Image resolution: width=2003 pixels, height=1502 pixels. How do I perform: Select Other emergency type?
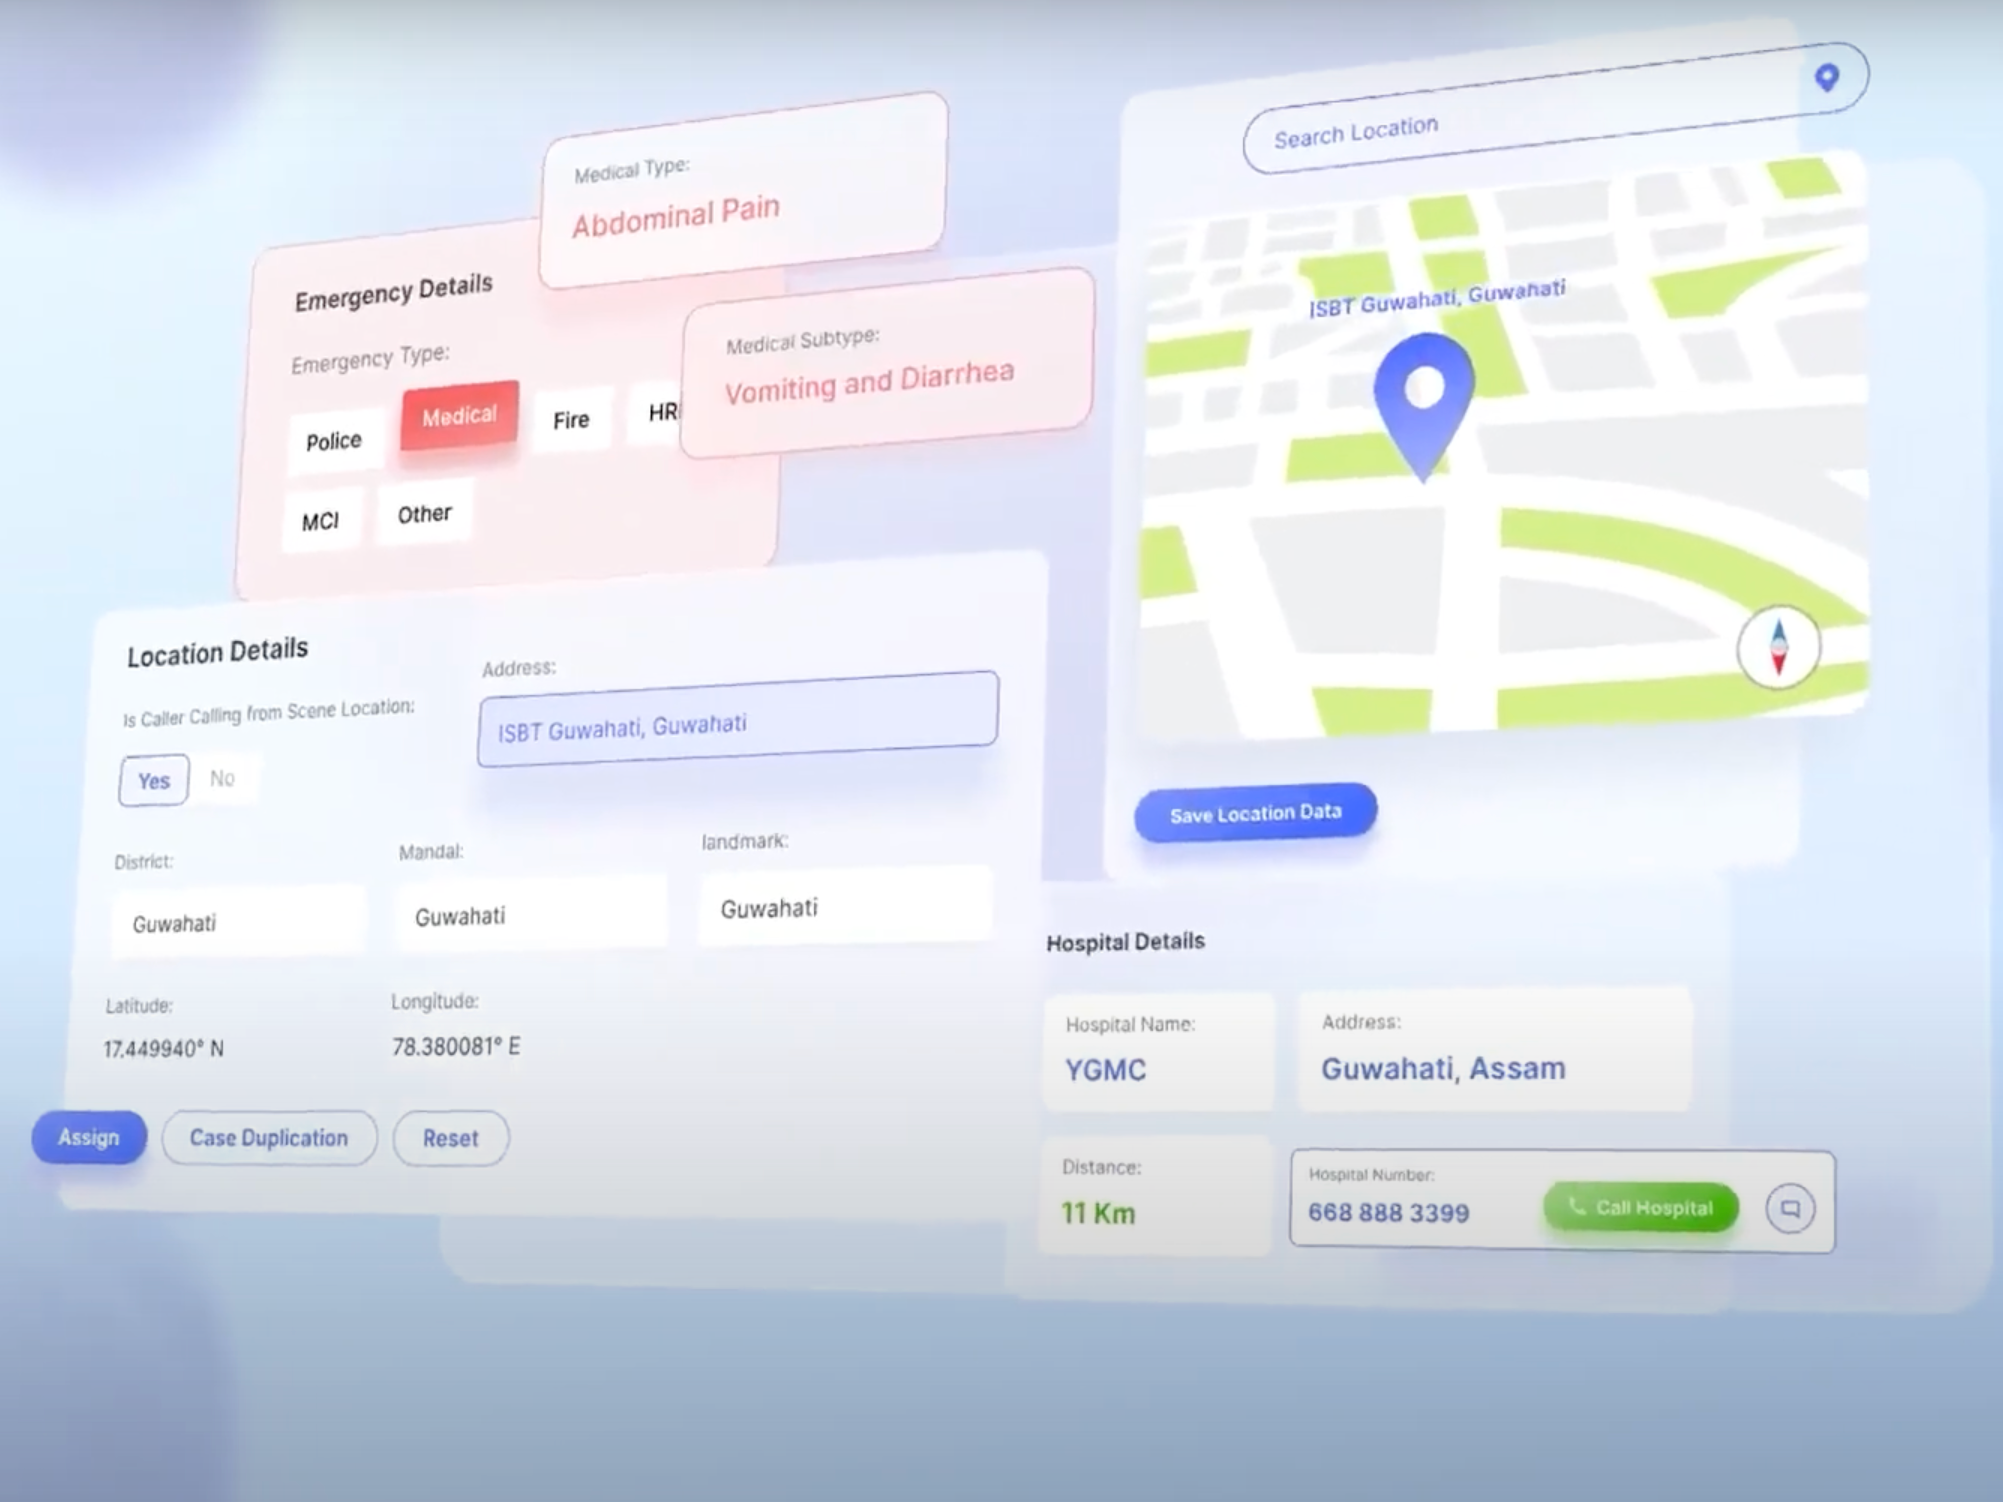(424, 514)
